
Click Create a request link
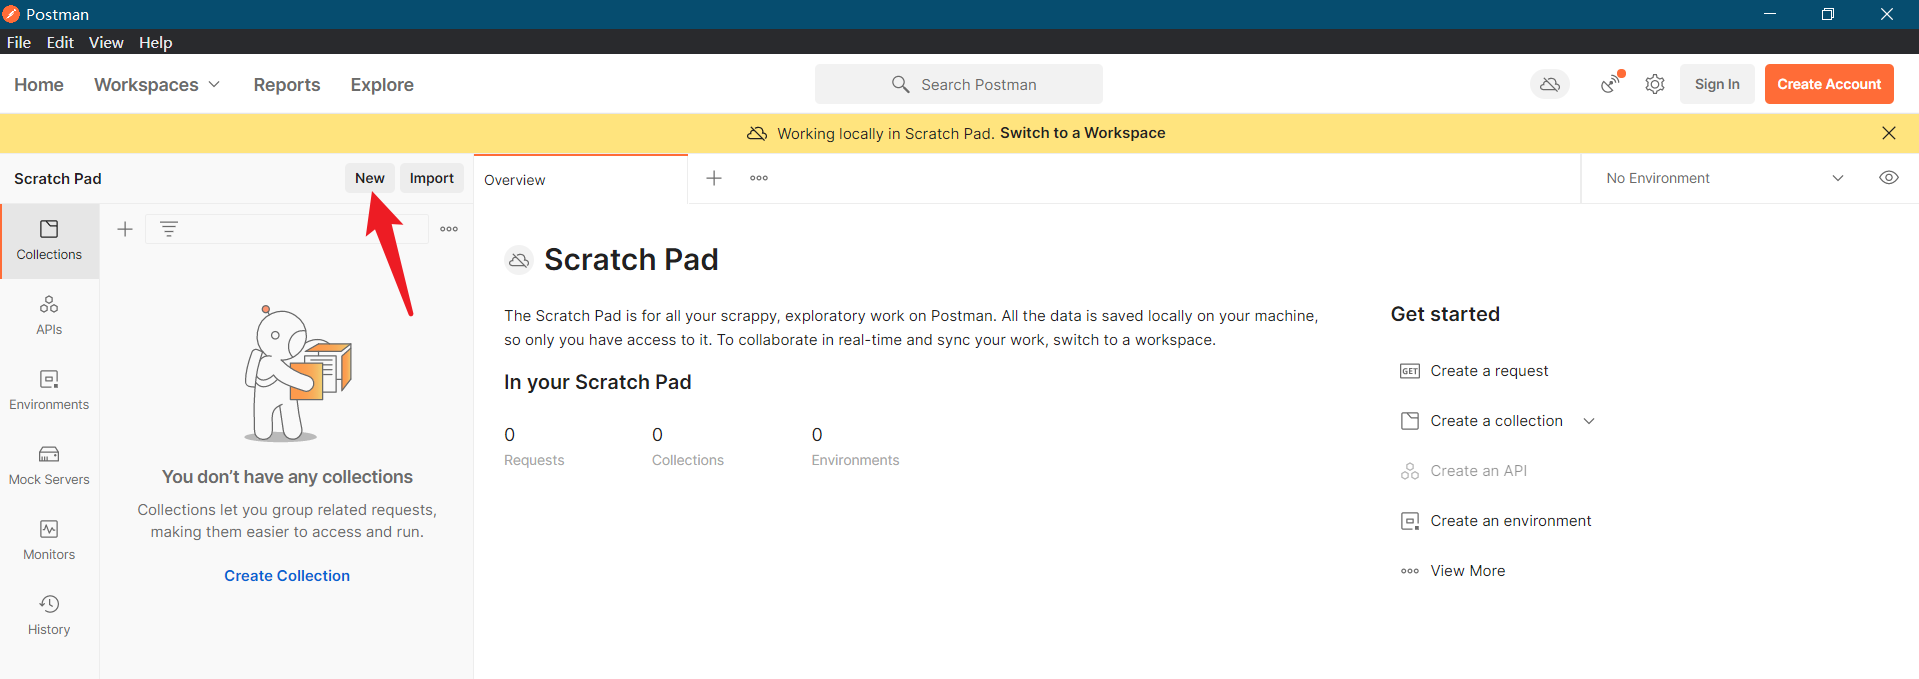(1489, 371)
